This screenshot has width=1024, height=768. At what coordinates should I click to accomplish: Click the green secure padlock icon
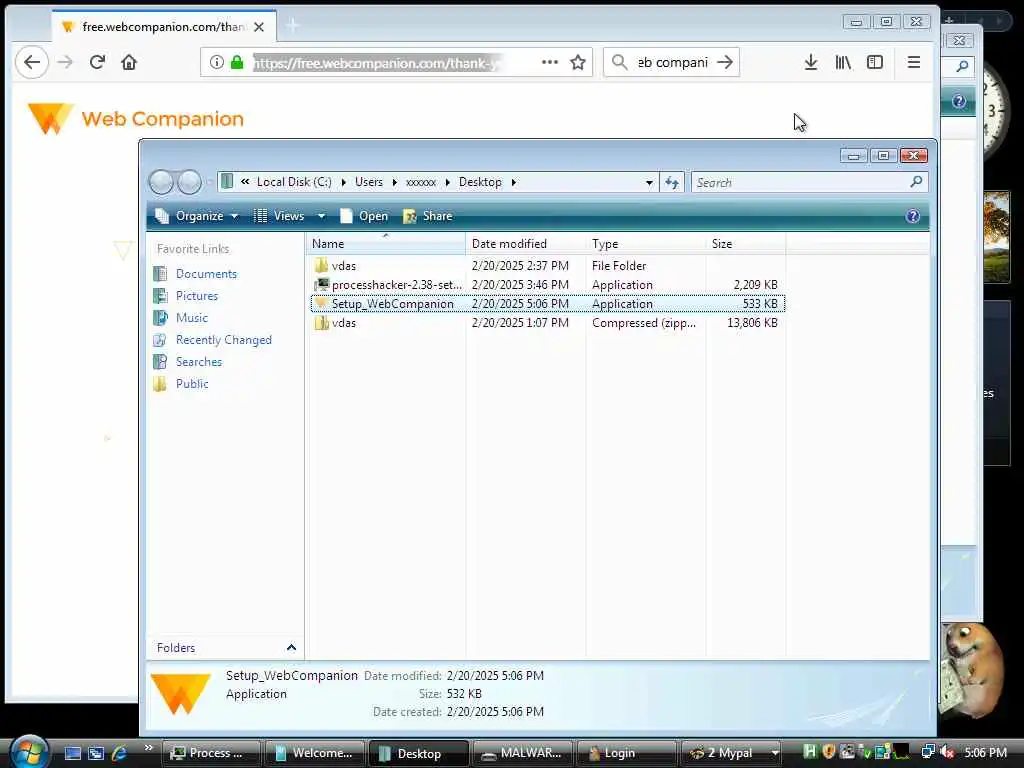point(237,63)
